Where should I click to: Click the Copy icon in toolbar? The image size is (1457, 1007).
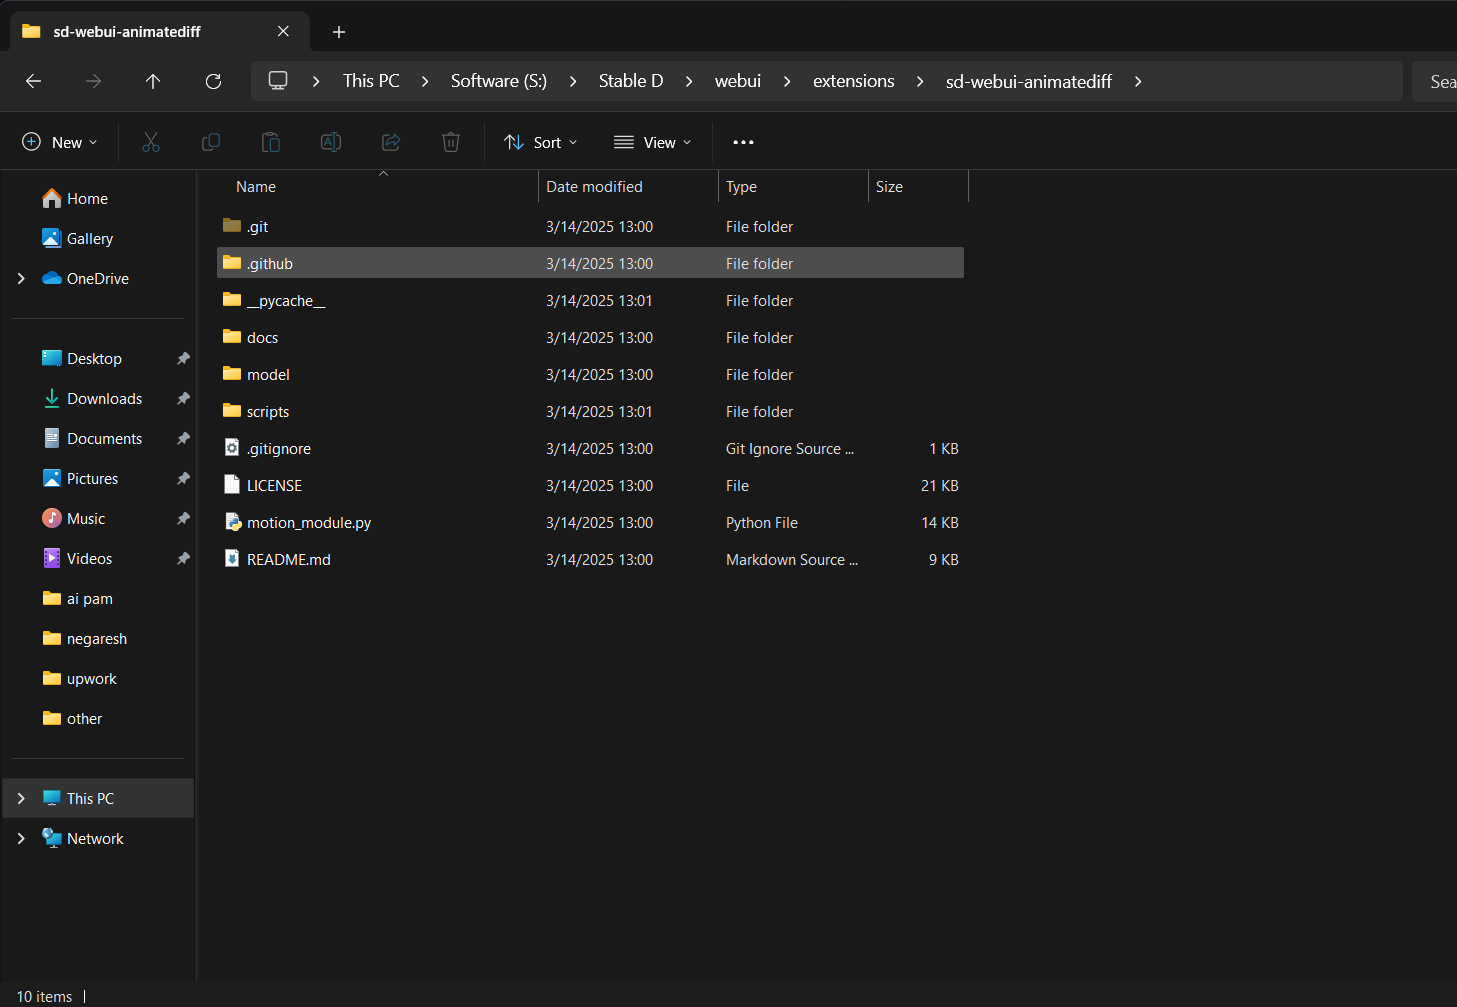(211, 142)
